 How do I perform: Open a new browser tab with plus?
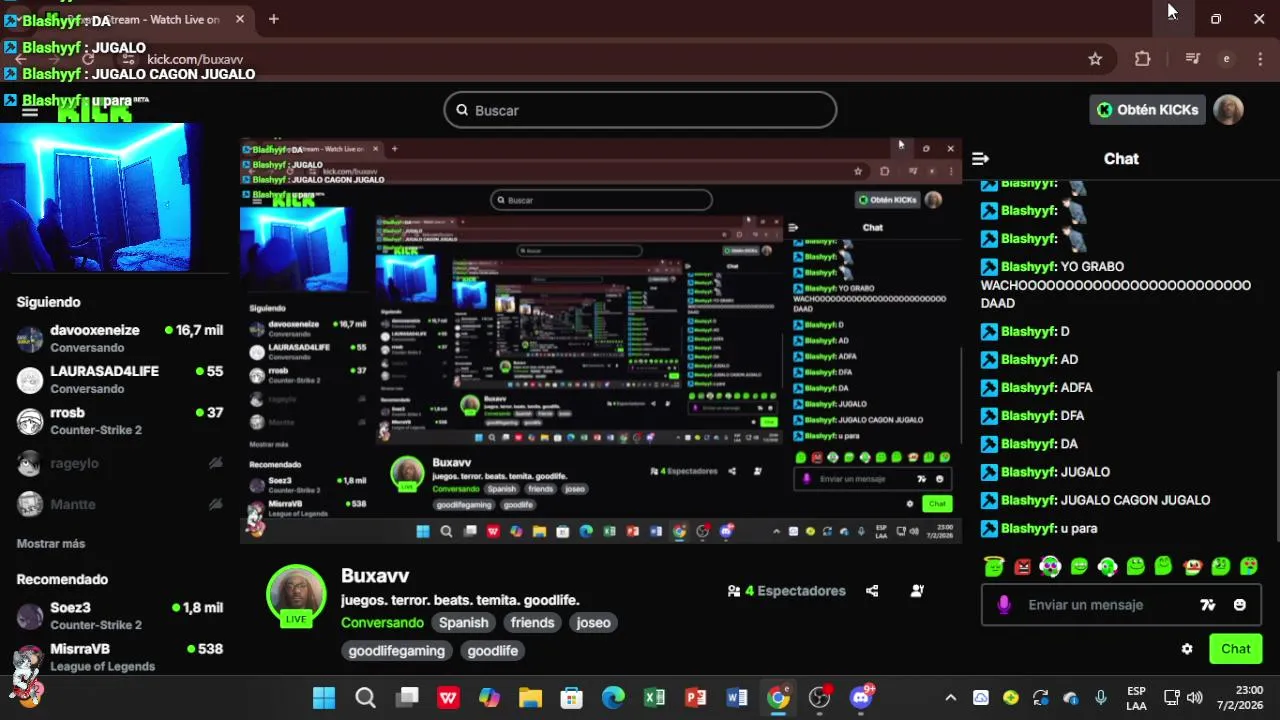(x=273, y=19)
